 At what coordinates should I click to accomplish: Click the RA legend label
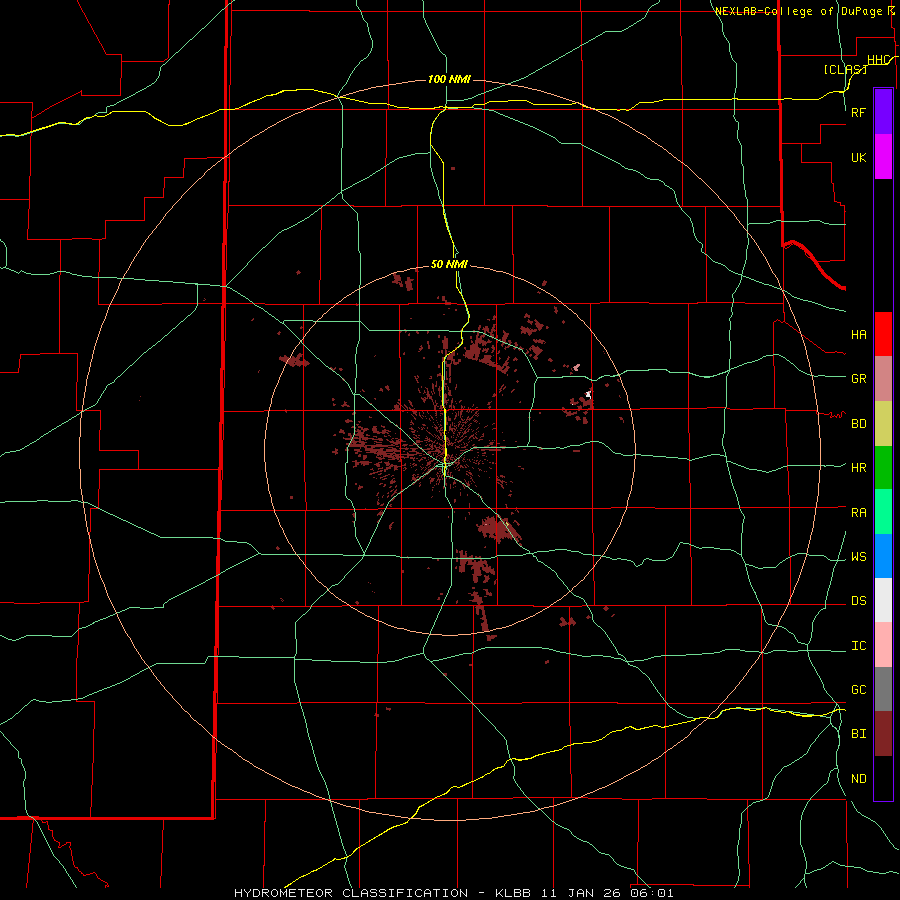click(859, 513)
